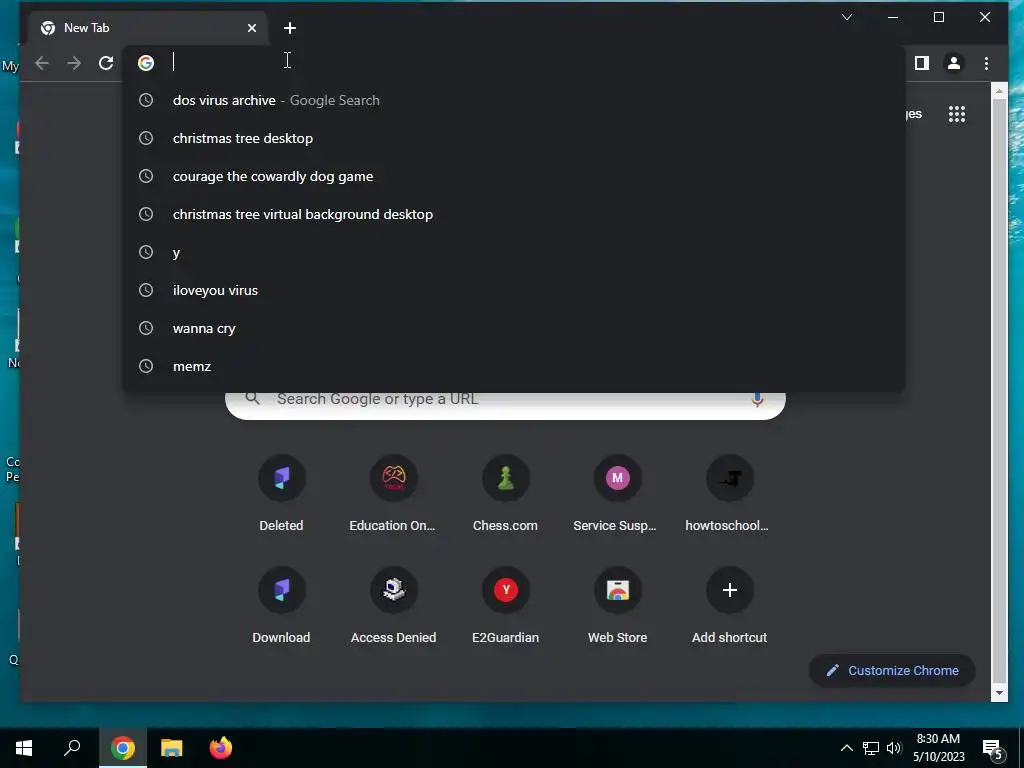
Task: Open the volume tray icon
Action: pos(894,748)
